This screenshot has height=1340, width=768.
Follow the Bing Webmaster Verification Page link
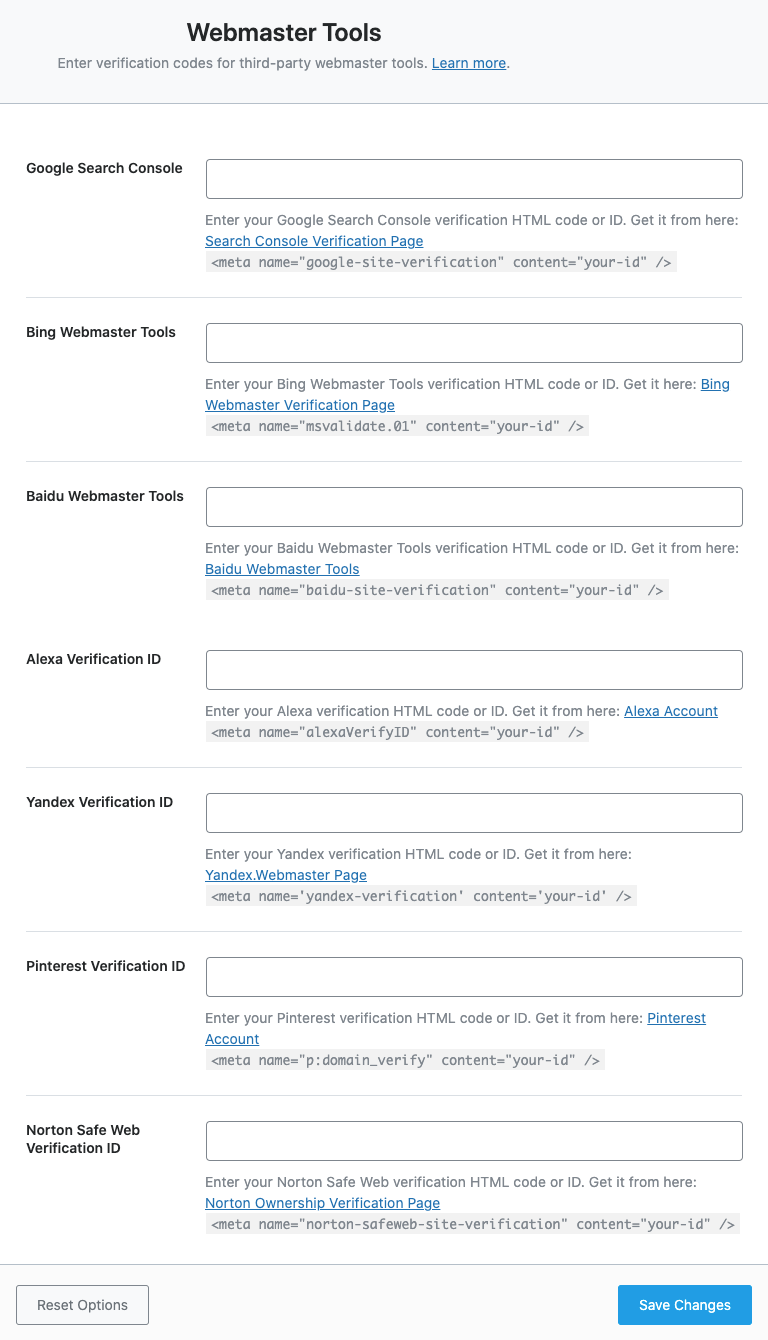coord(300,405)
